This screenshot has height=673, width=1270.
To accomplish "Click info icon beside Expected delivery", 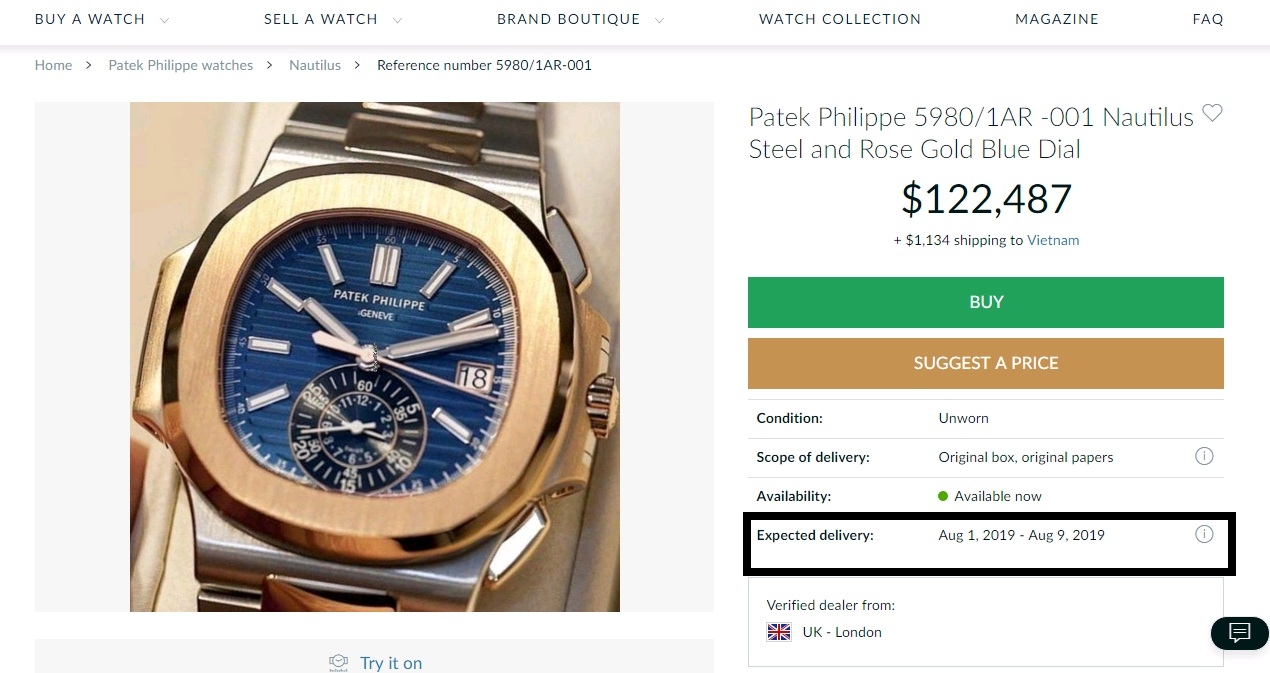I will tap(1204, 534).
